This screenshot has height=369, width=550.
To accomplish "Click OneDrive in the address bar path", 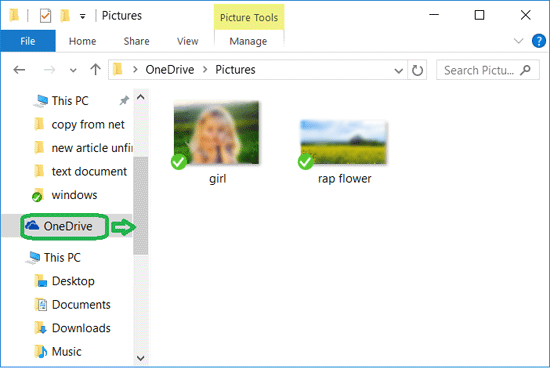I will pyautogui.click(x=170, y=70).
